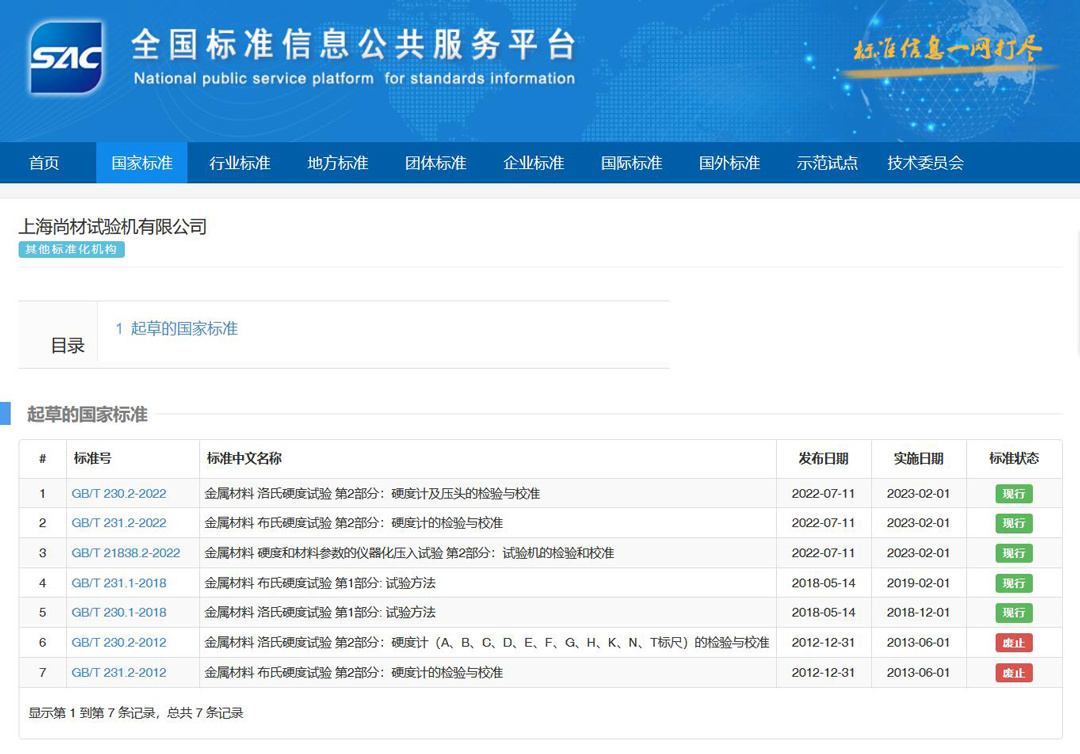The height and width of the screenshot is (754, 1080).
Task: Select title 仪器化压入试验 第2部分：试验机的检验和校准
Action: tap(409, 553)
